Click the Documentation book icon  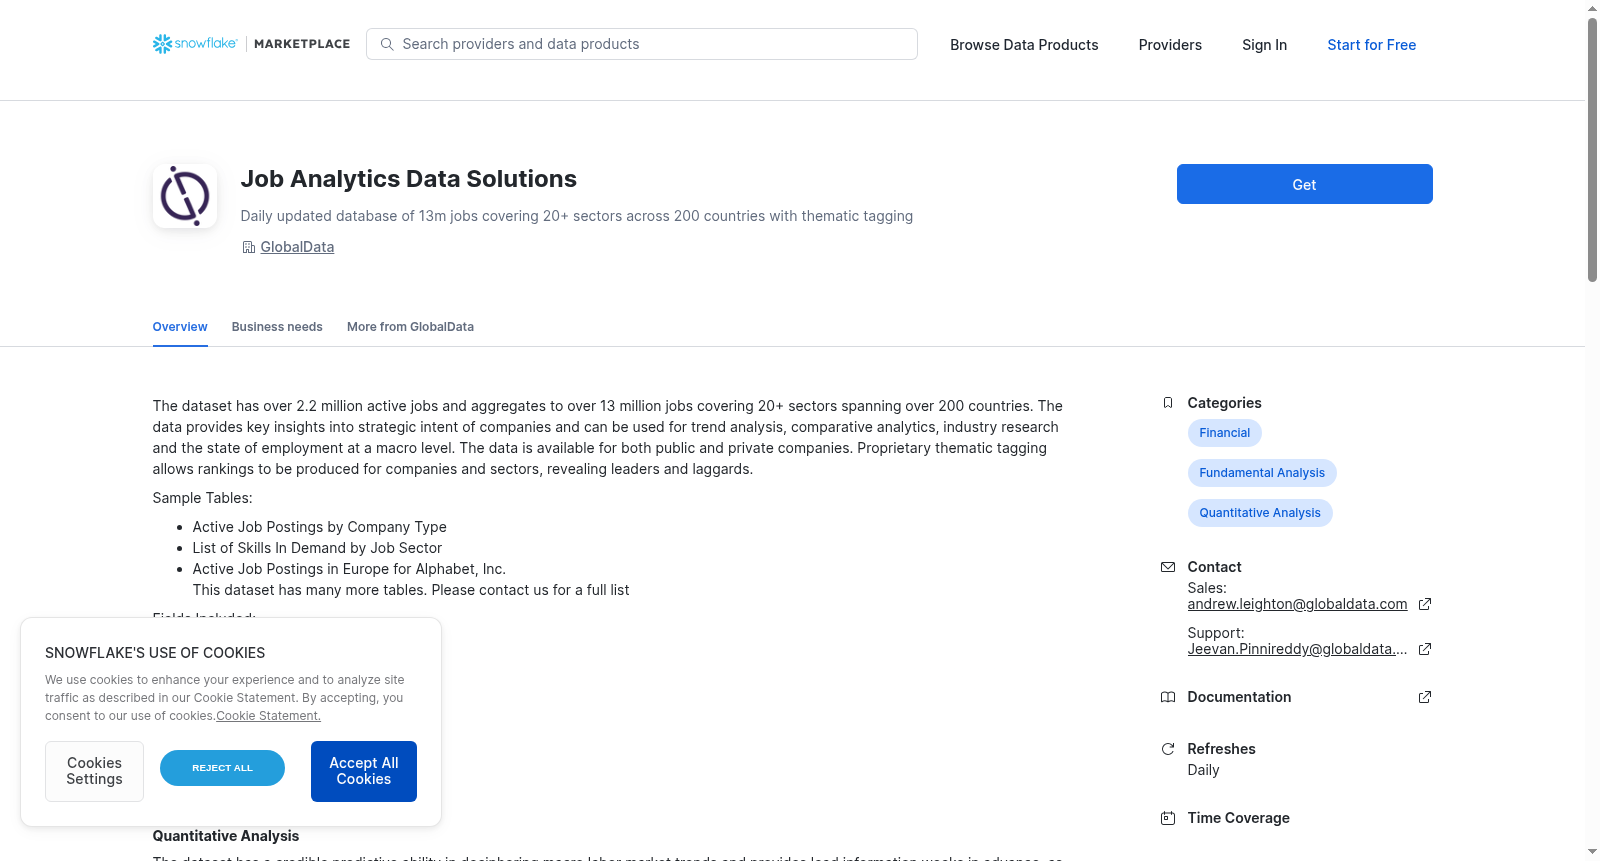[1168, 697]
